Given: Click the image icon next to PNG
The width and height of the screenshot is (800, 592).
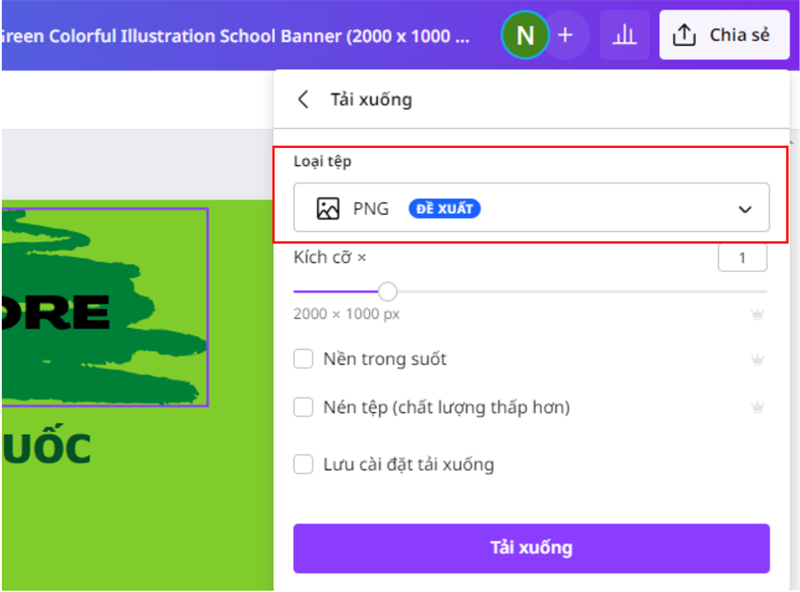Looking at the screenshot, I should [x=326, y=208].
